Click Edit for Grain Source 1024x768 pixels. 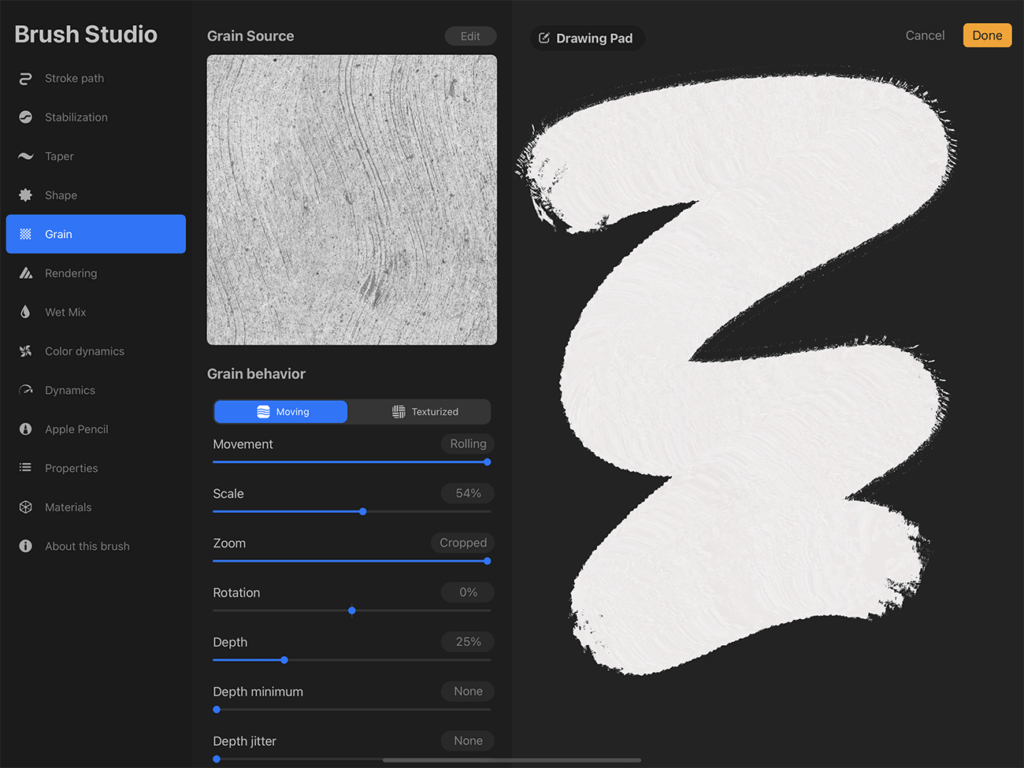pos(470,36)
